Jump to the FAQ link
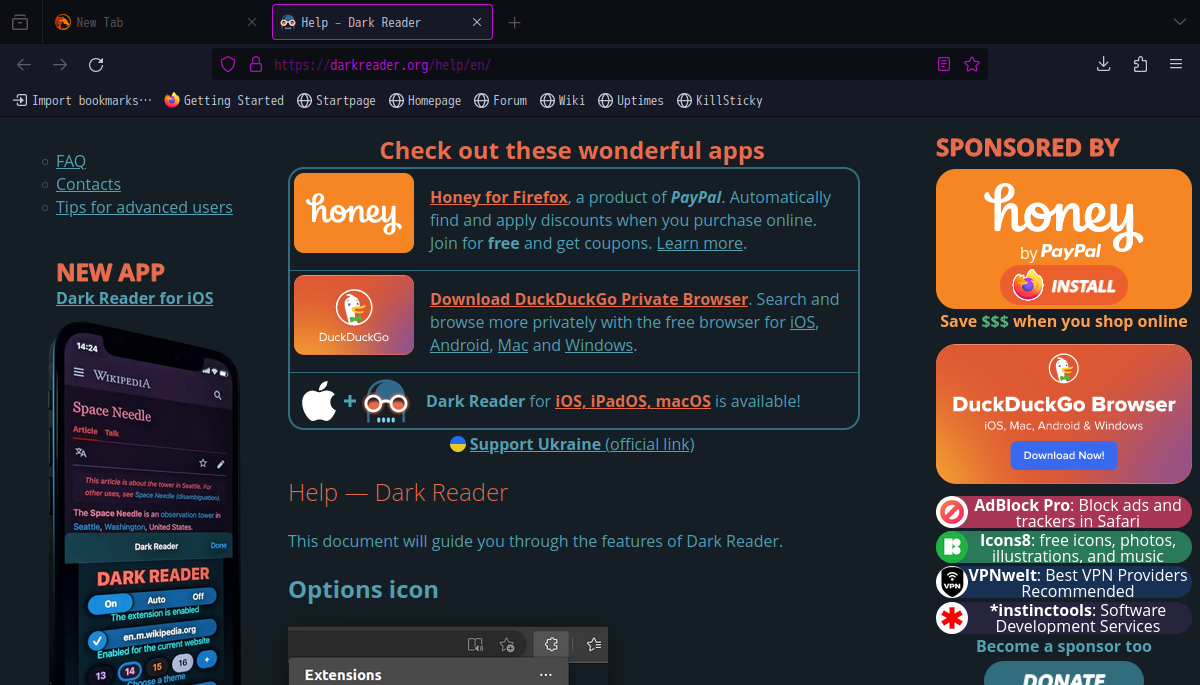The width and height of the screenshot is (1200, 685). (x=71, y=161)
